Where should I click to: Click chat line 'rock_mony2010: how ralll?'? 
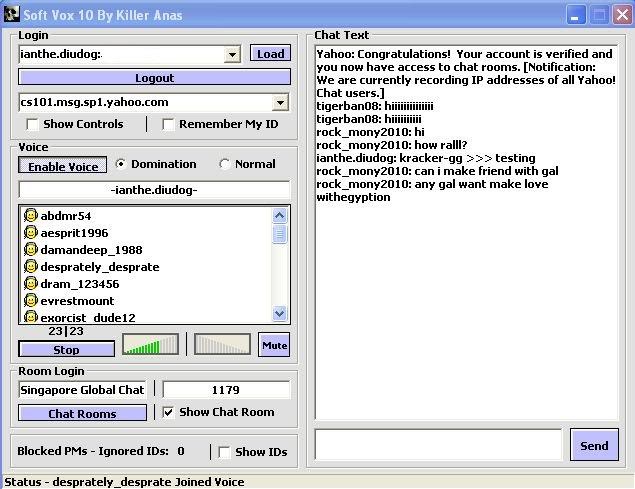pyautogui.click(x=392, y=145)
